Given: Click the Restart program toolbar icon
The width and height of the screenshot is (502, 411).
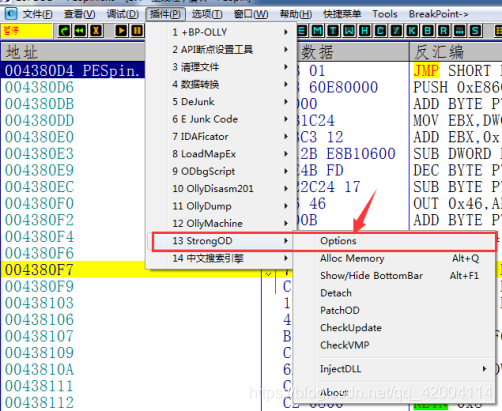Looking at the screenshot, I should (x=64, y=31).
